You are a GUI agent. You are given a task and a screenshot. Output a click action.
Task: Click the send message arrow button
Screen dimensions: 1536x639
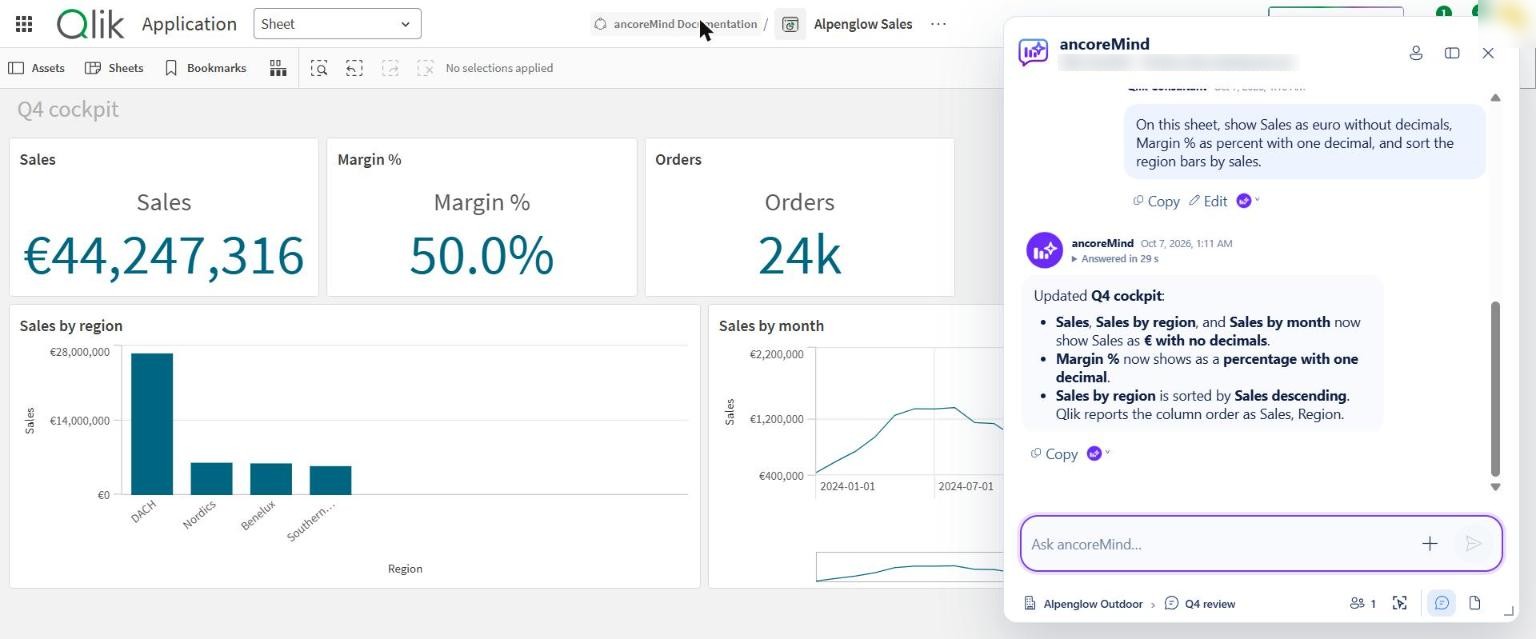(1473, 544)
